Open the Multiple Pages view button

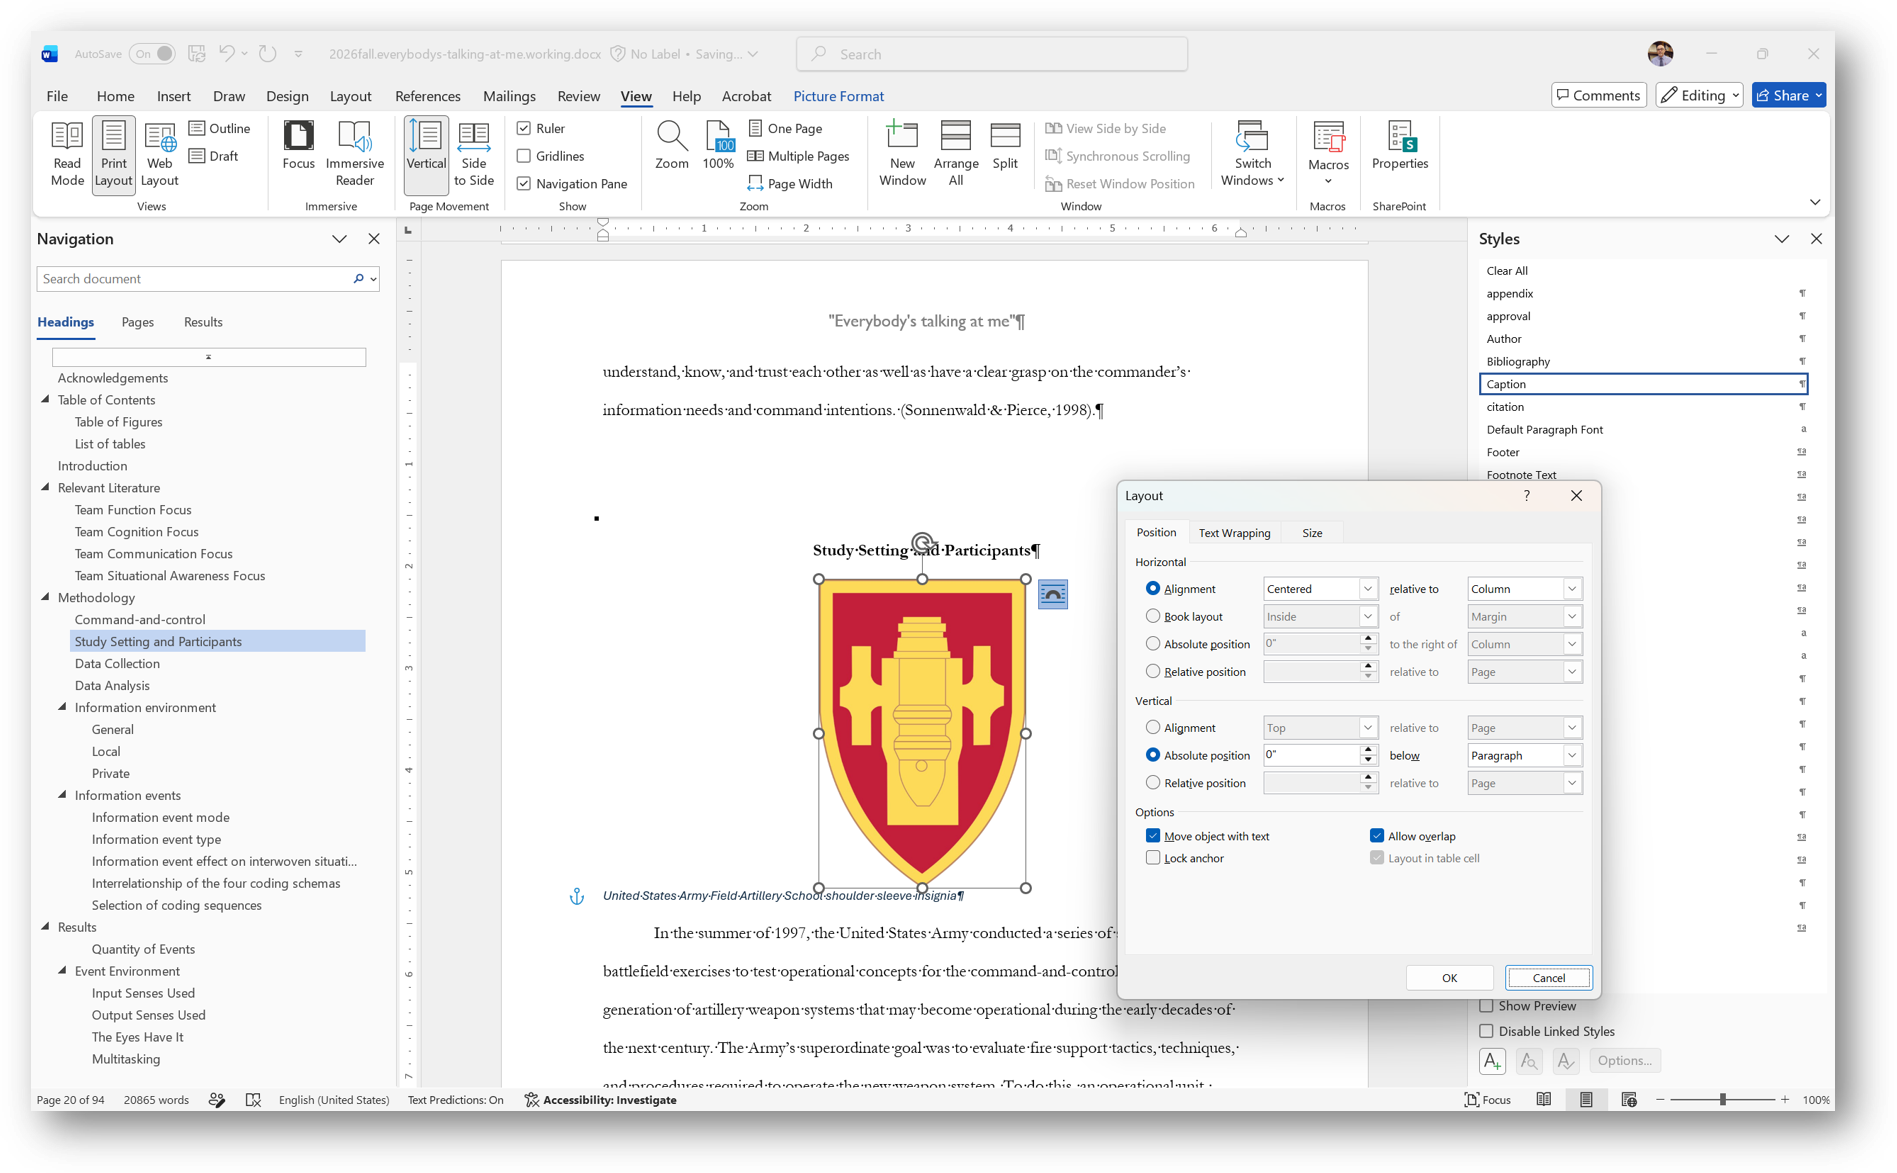coord(798,156)
